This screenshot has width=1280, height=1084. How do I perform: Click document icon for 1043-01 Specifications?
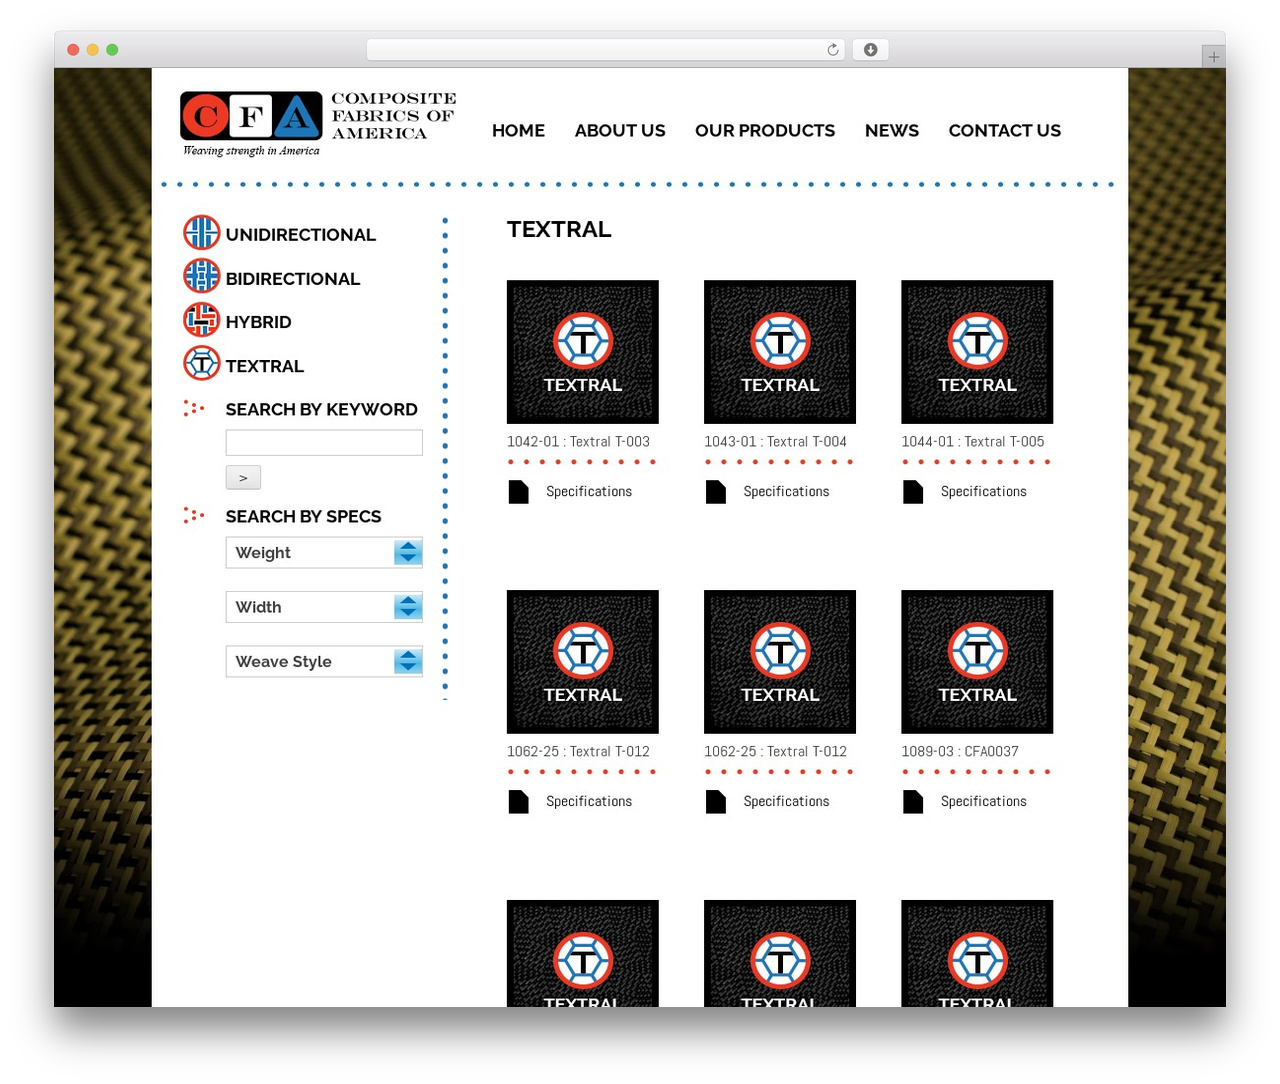click(715, 492)
